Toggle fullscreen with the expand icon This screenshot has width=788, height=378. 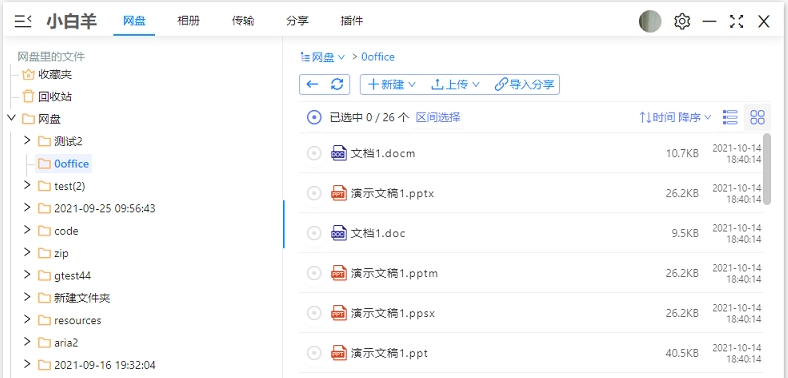(x=736, y=22)
